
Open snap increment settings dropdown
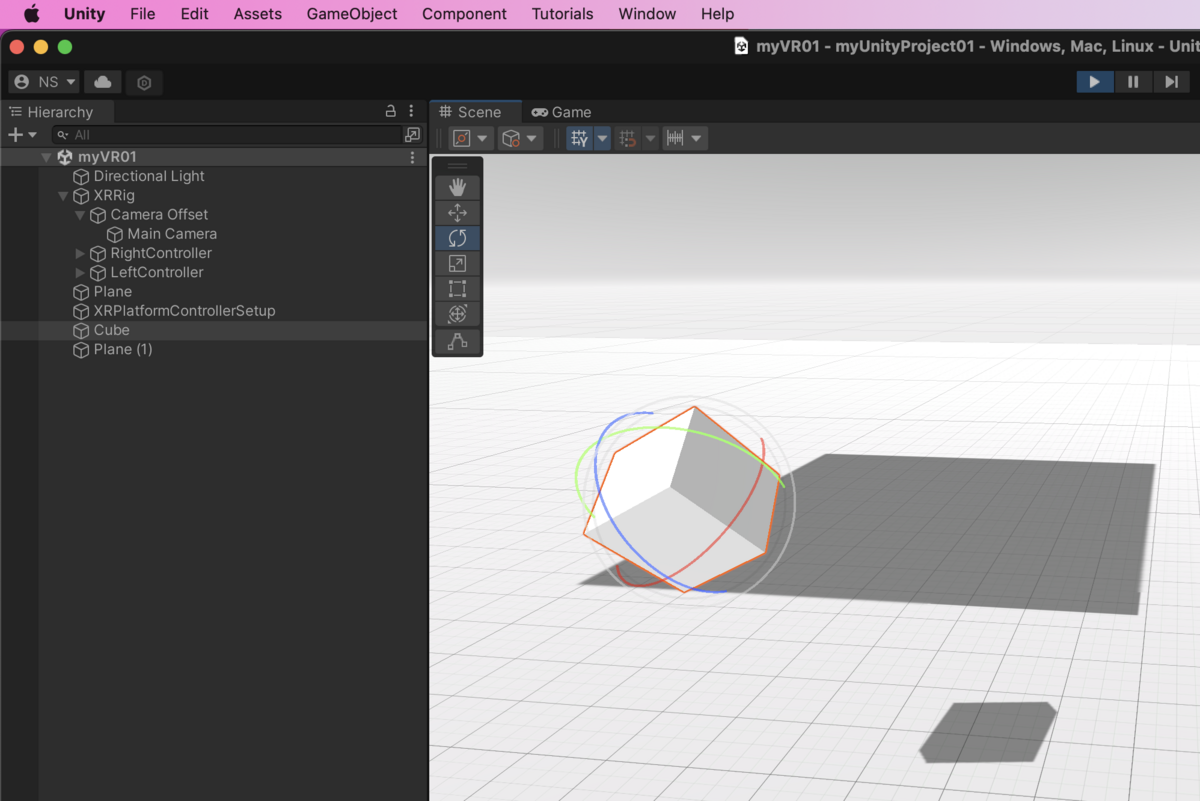[x=697, y=139]
